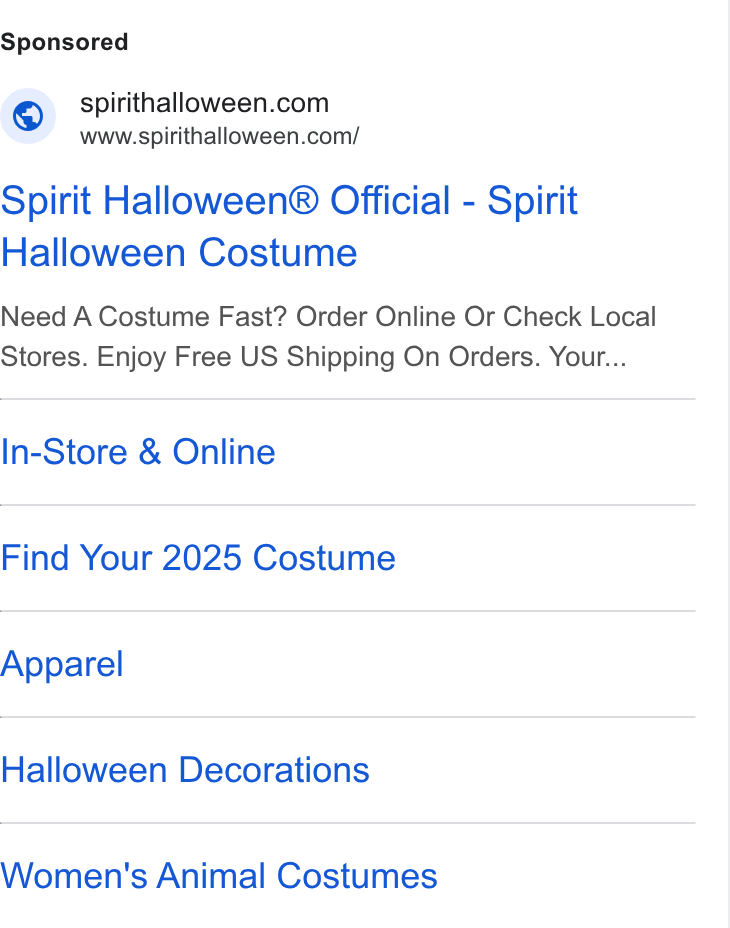Click the 'Halloween Costume' second headline line

(x=179, y=253)
